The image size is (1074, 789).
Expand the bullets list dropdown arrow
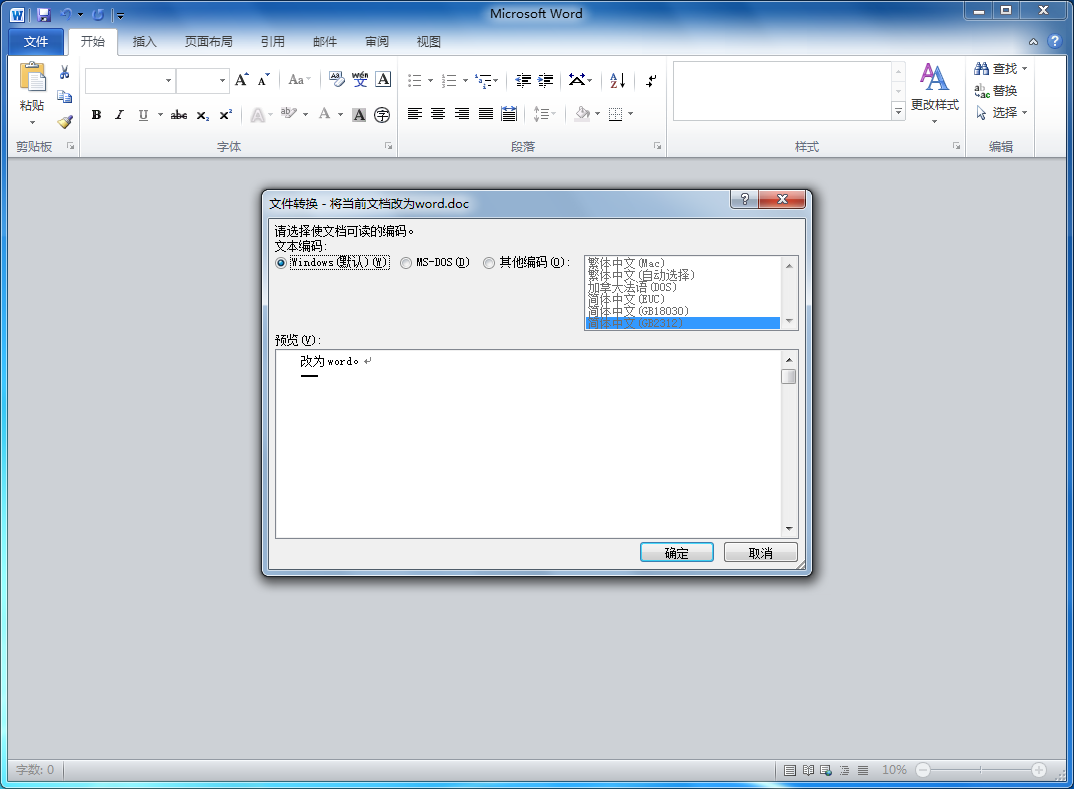point(431,80)
